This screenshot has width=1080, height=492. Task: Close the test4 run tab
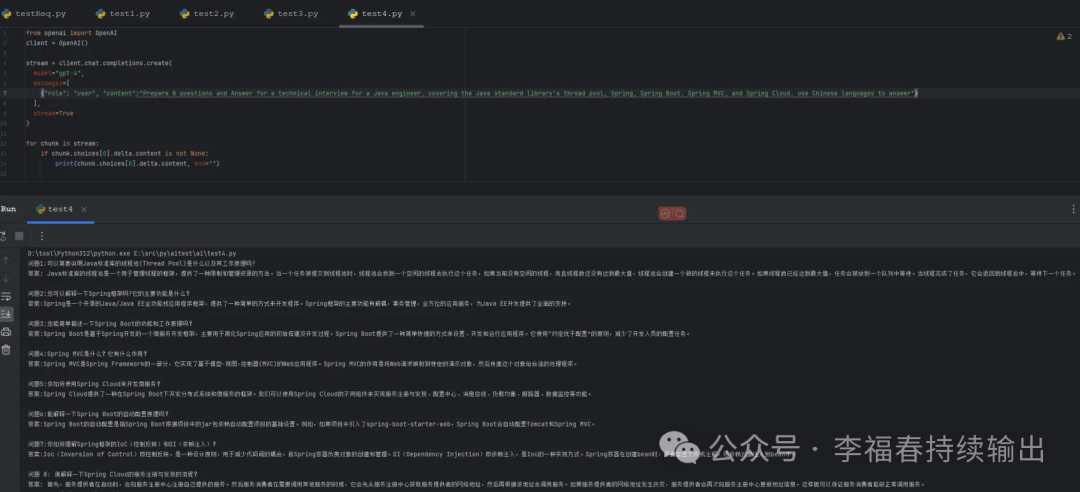point(84,209)
